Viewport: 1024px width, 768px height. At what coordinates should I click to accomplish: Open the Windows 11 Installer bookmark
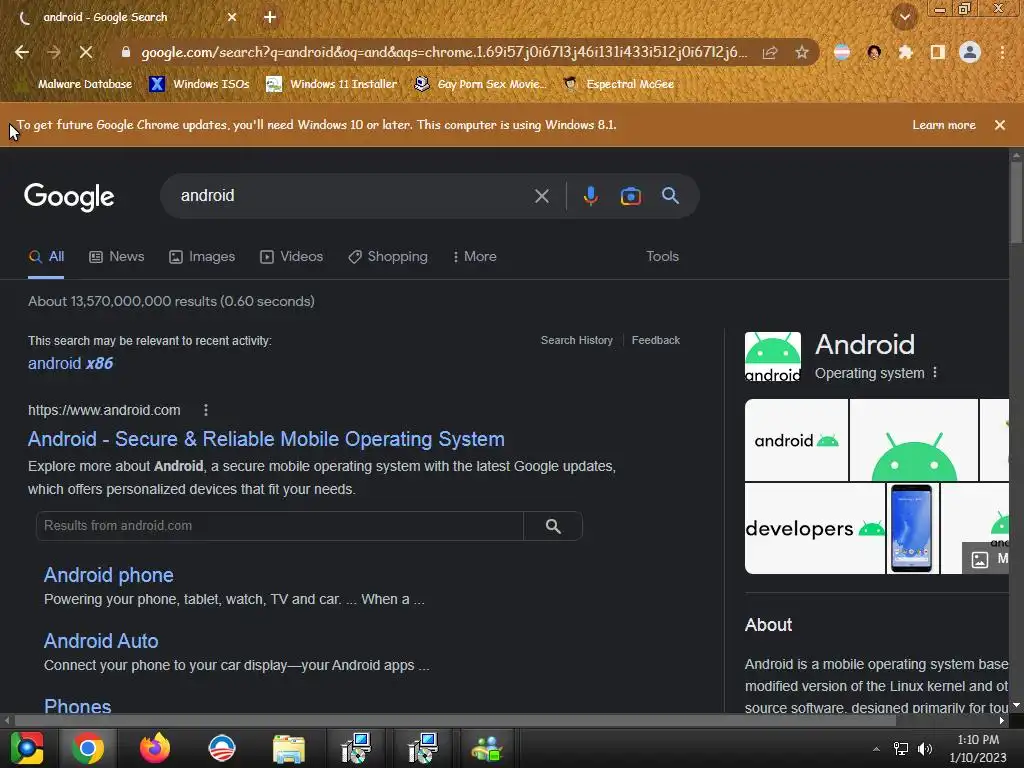click(x=332, y=84)
